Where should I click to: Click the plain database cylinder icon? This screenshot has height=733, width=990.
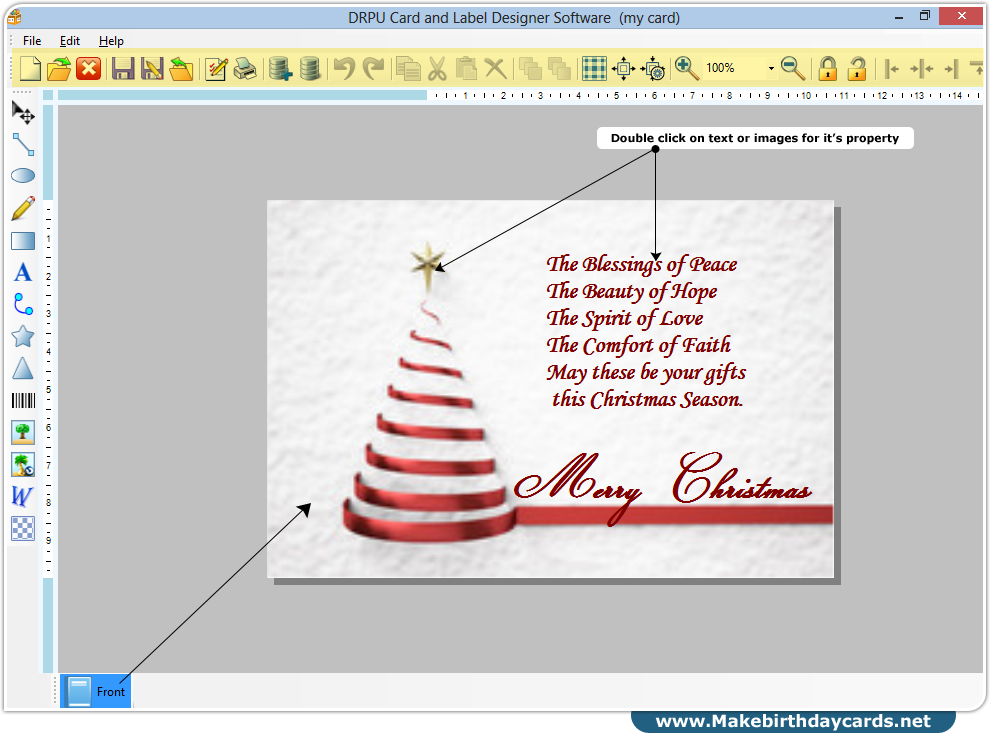tap(309, 68)
